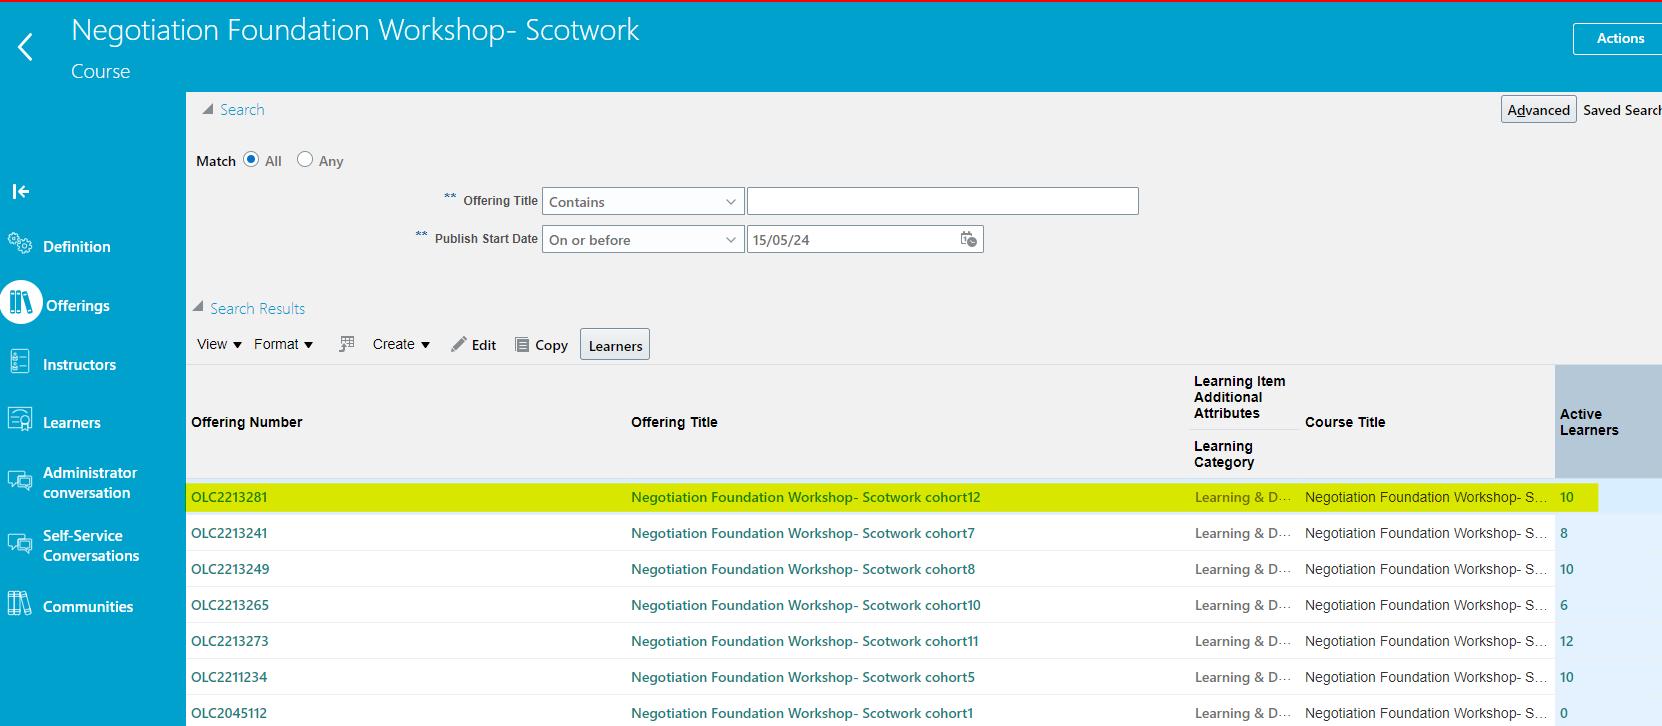Open the View menu
Screen dimensions: 1662x726
coord(219,344)
